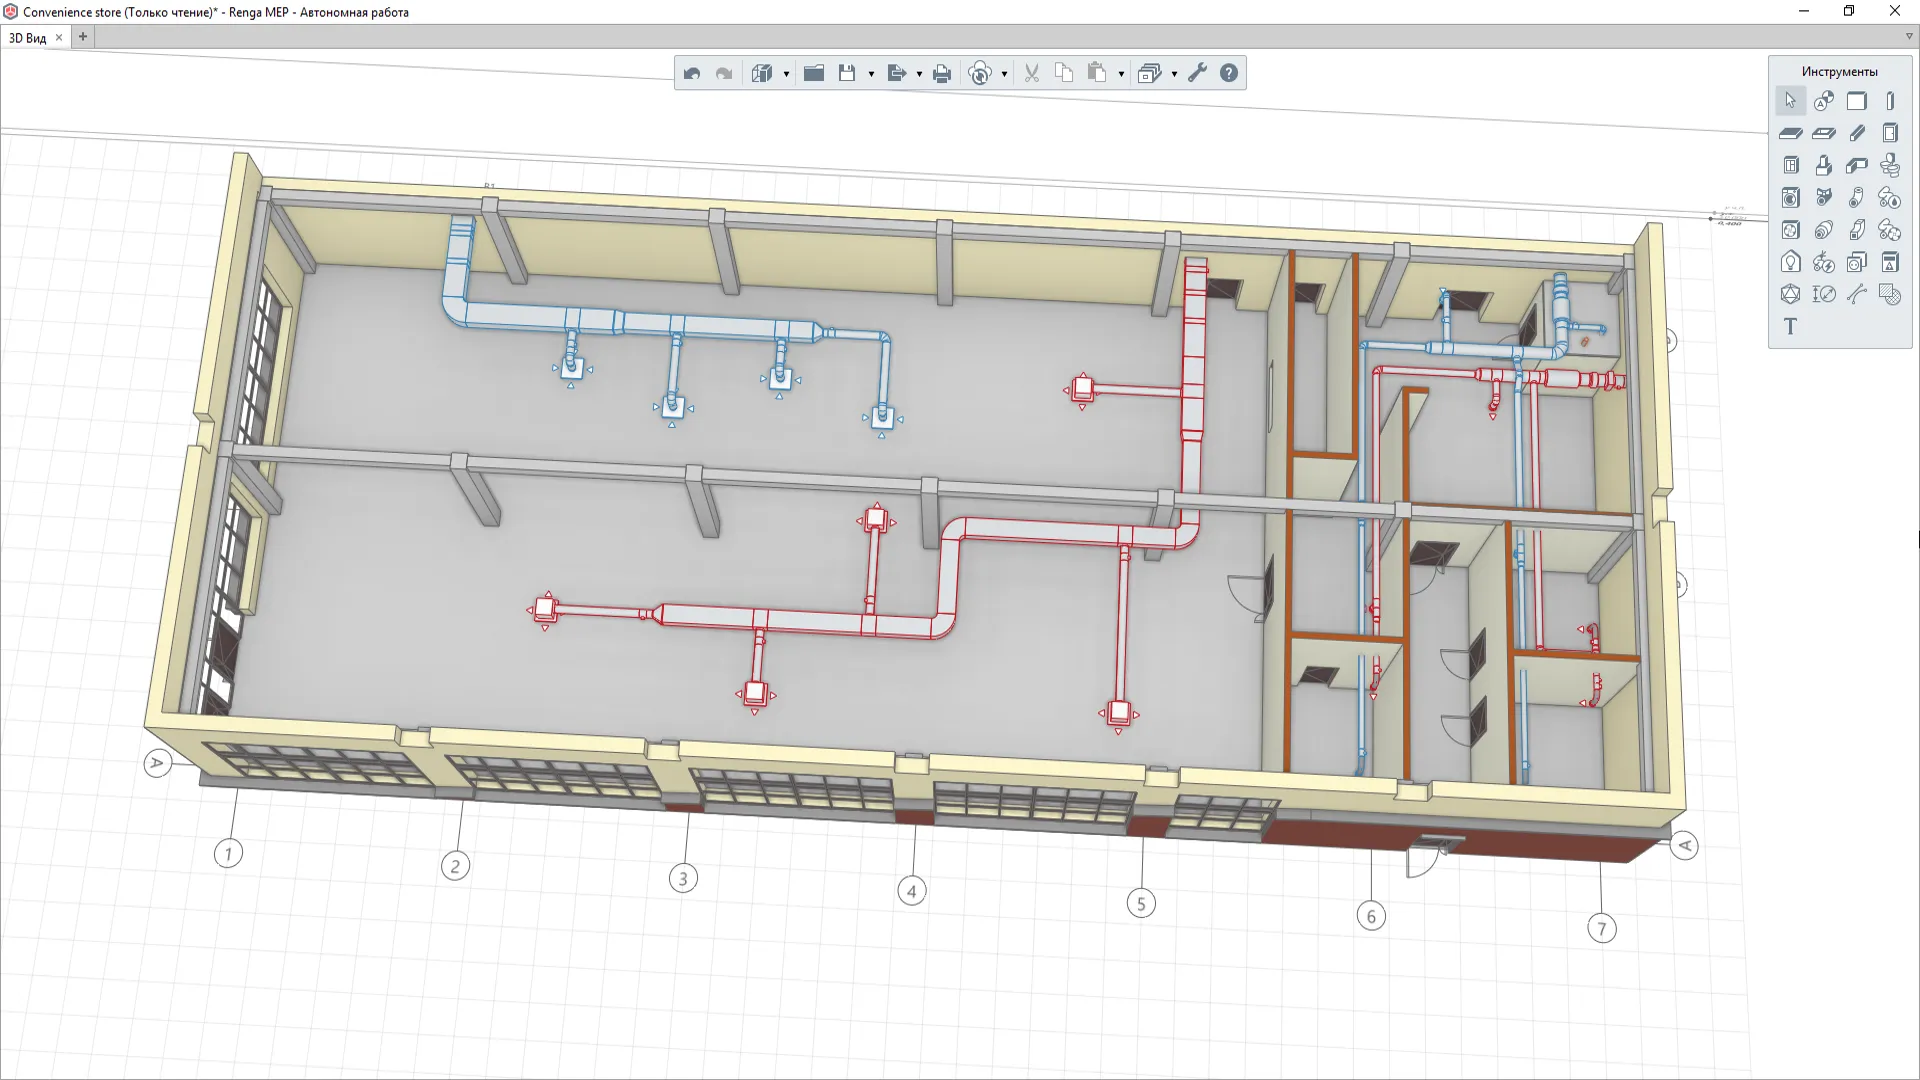Open Help with the question mark
This screenshot has height=1080, width=1920.
point(1229,73)
